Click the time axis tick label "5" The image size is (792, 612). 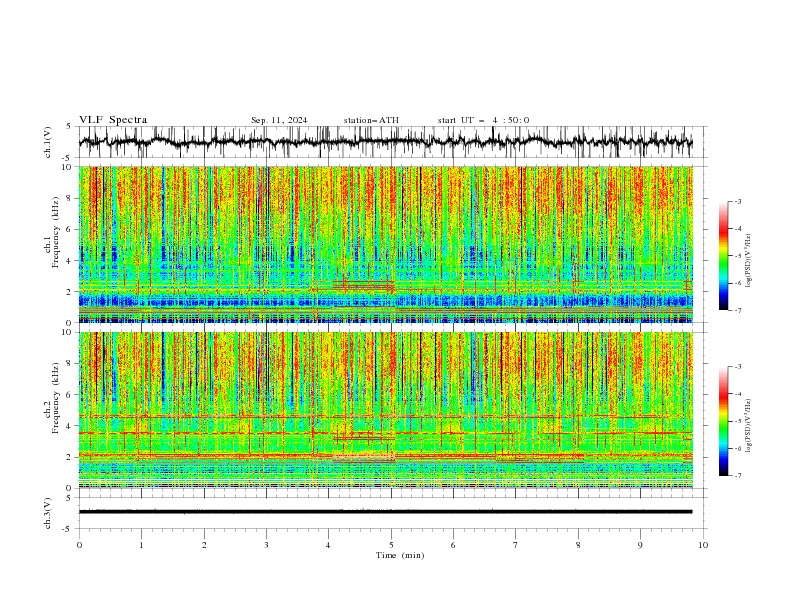pyautogui.click(x=391, y=545)
